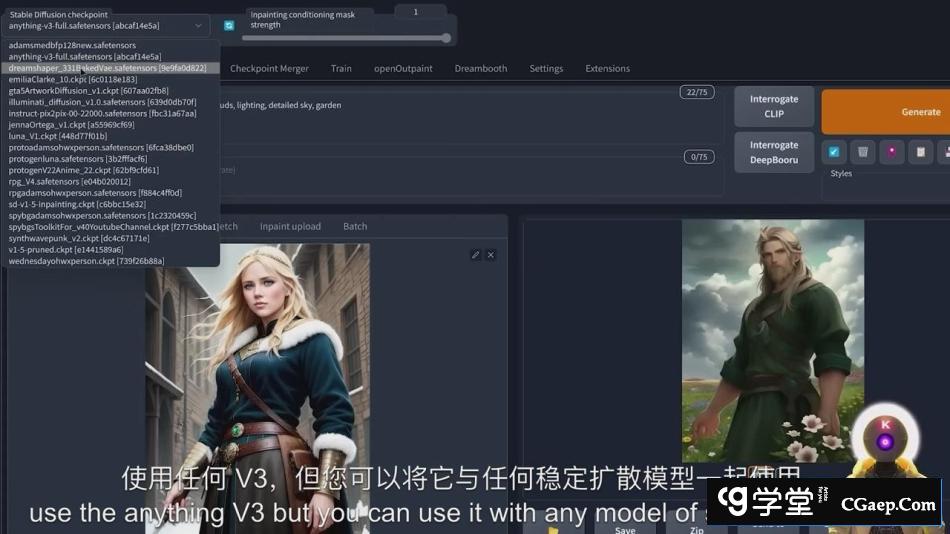Select dreamshaper_331BakedVae checkpoint from list
This screenshot has width=950, height=534.
pos(108,68)
